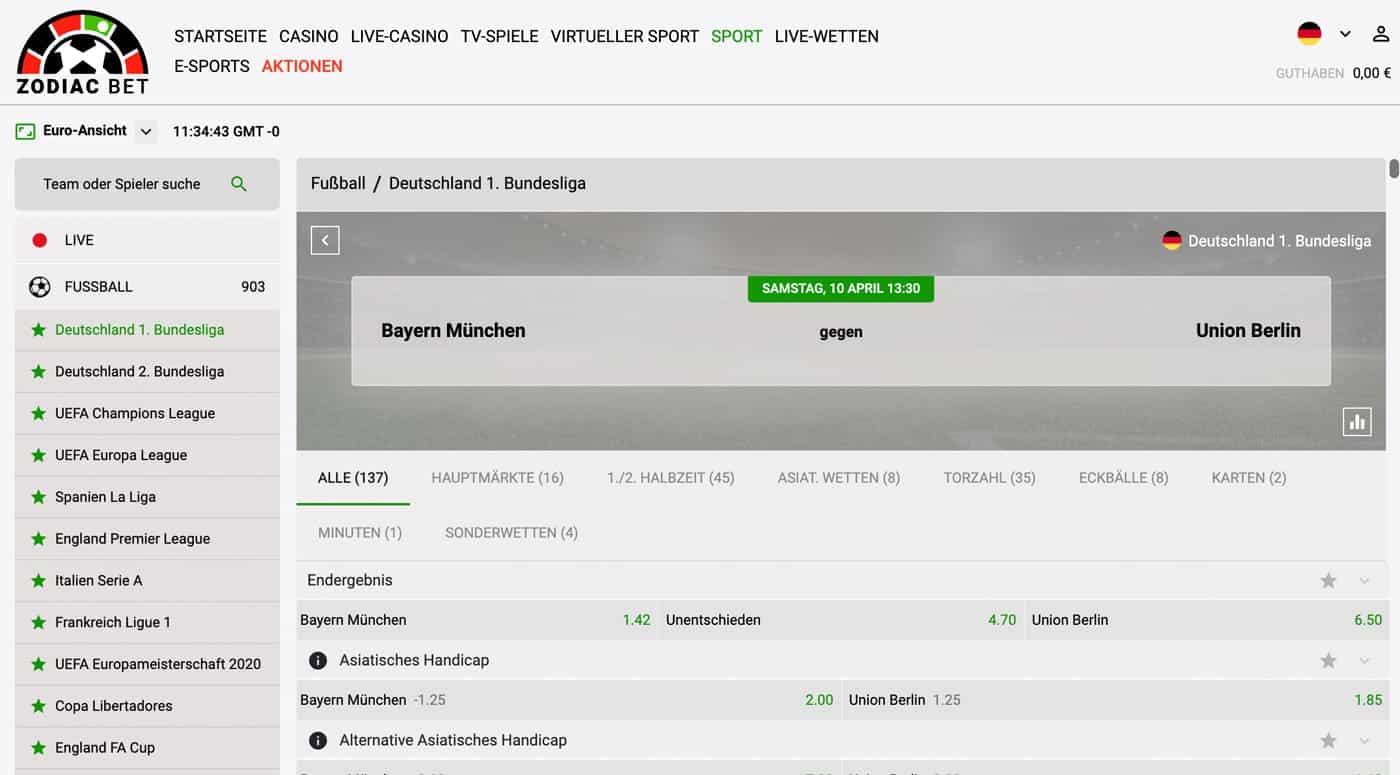
Task: Click the German flag language icon
Action: pos(1309,34)
